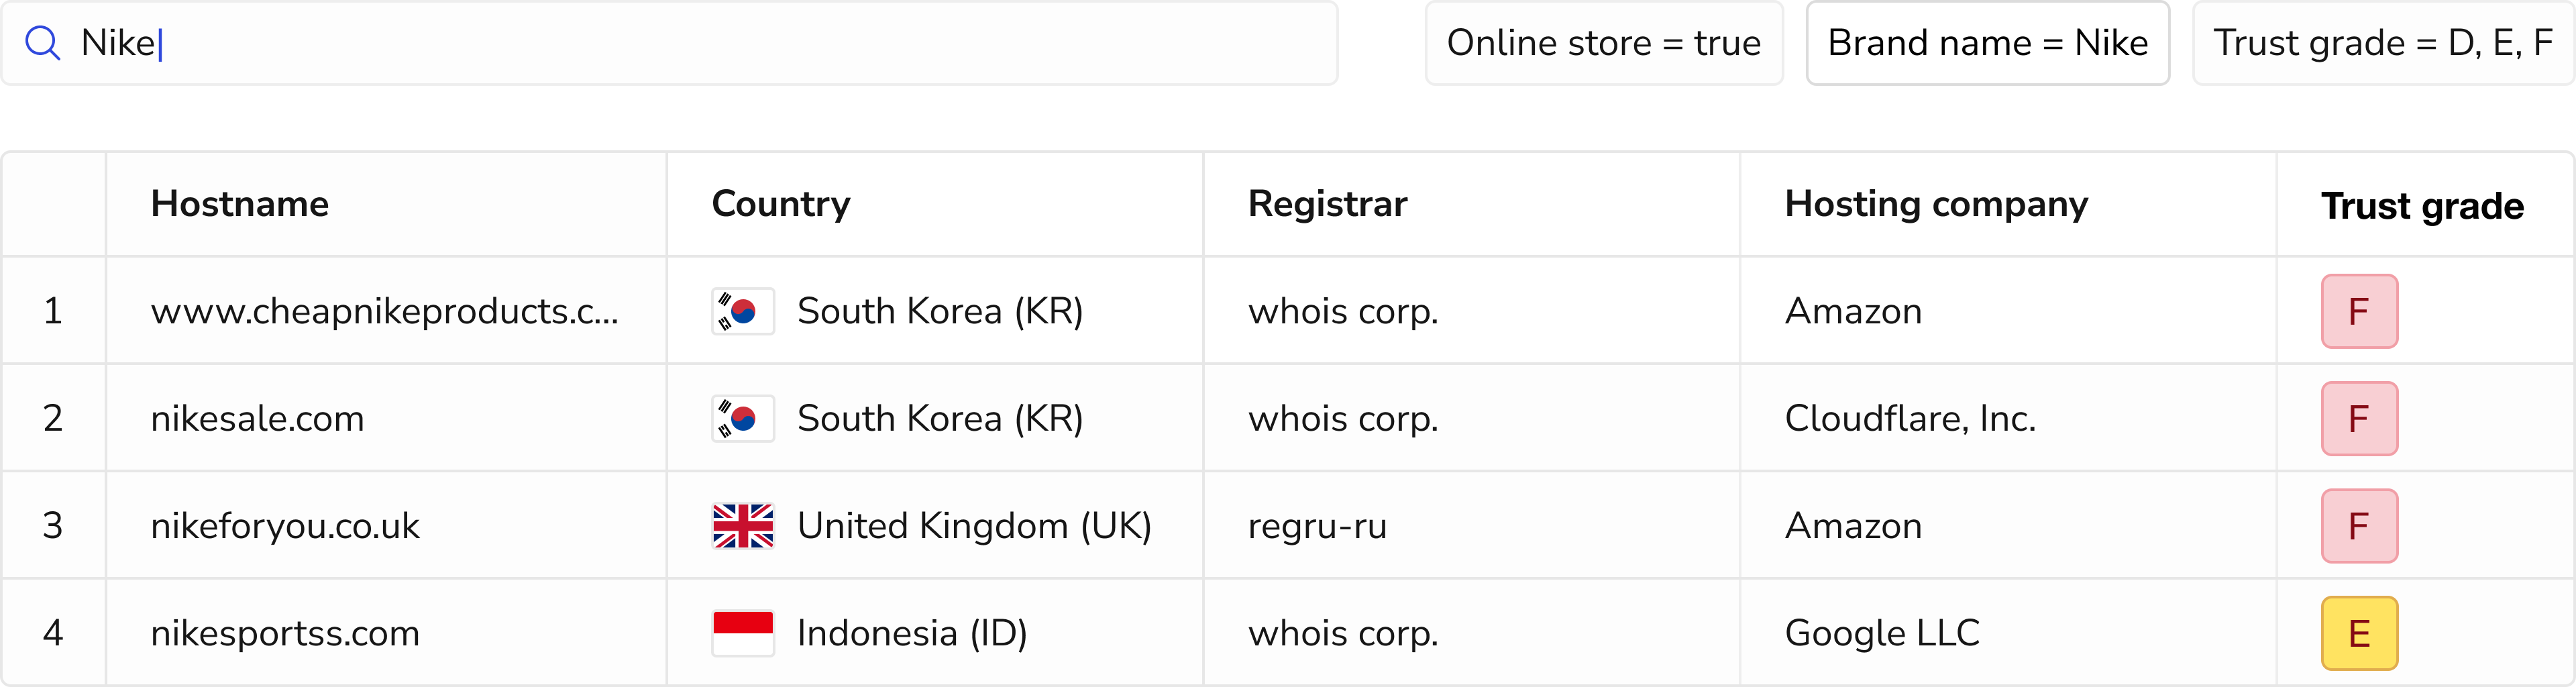Screen dimensions: 2576x687
Task: Click the Registrar column header
Action: click(x=1327, y=204)
